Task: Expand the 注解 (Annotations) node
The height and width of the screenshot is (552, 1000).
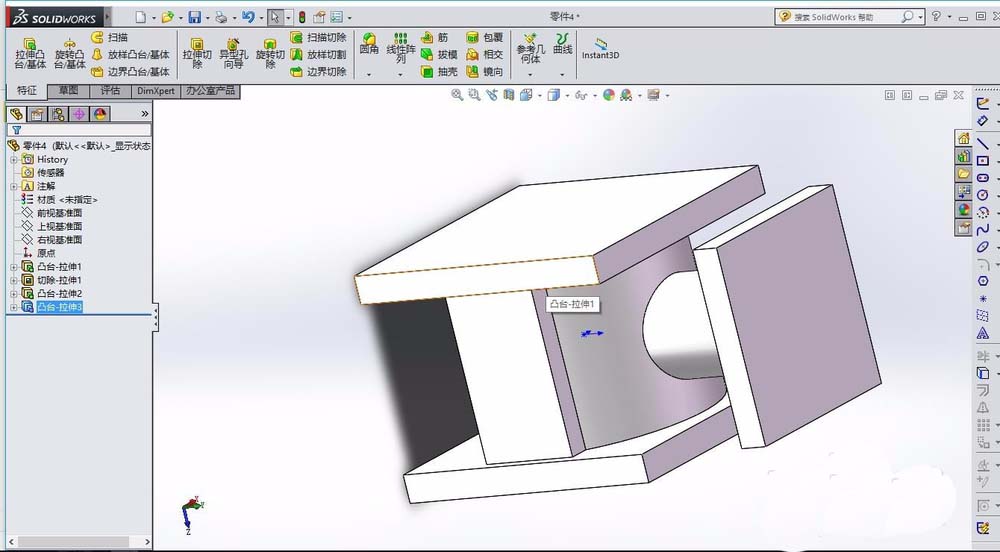Action: 13,186
